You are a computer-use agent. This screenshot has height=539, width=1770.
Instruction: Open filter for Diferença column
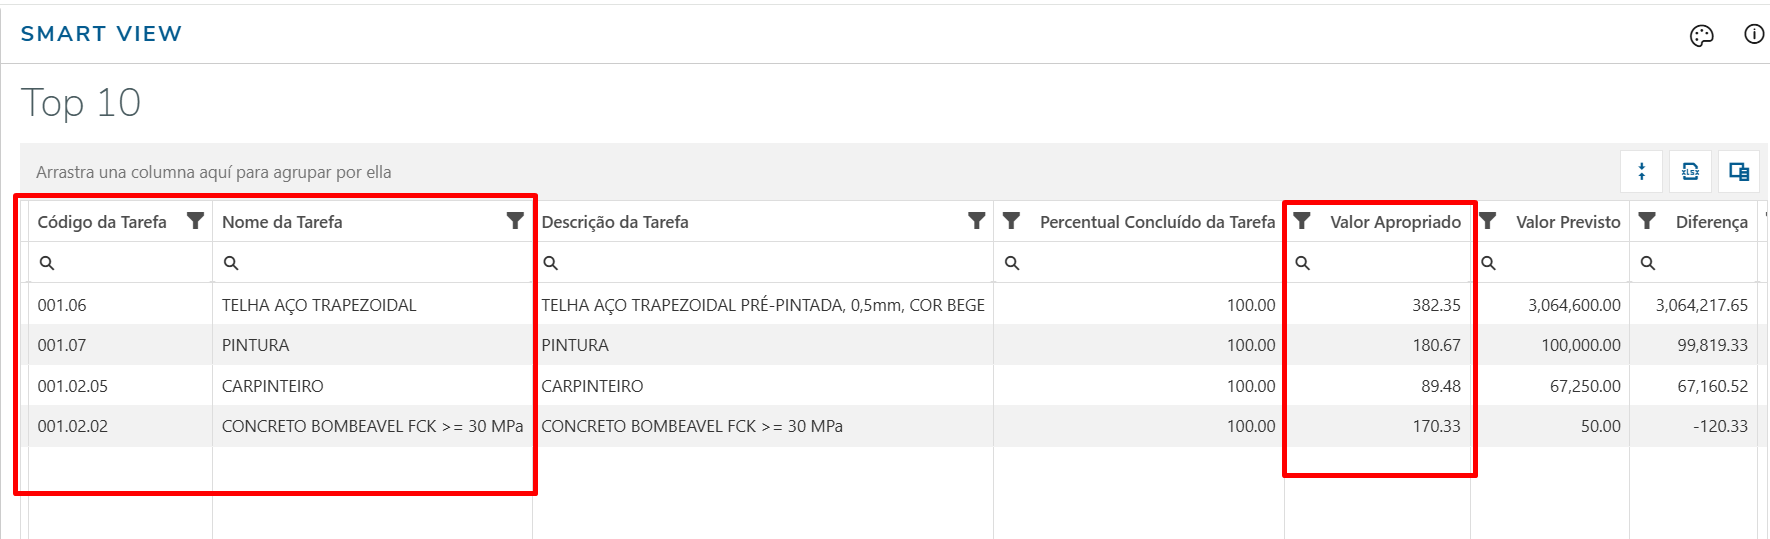[x=1647, y=221]
